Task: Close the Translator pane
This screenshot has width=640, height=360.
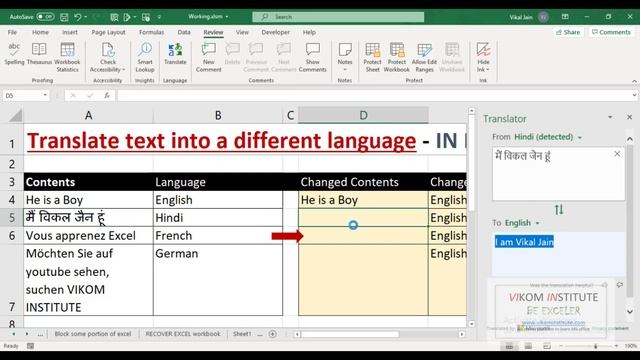Action: coord(629,117)
